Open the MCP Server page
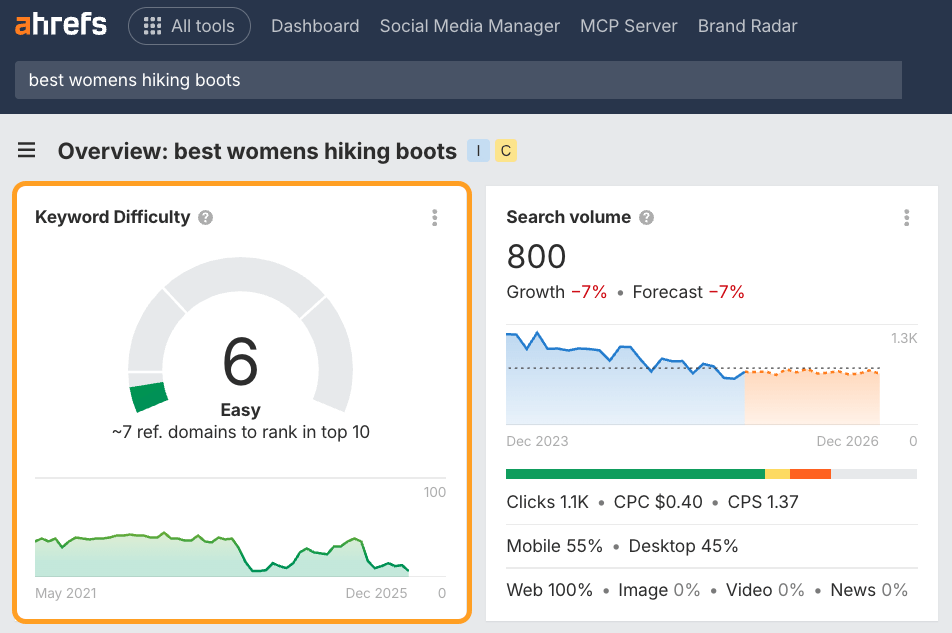 [x=628, y=26]
